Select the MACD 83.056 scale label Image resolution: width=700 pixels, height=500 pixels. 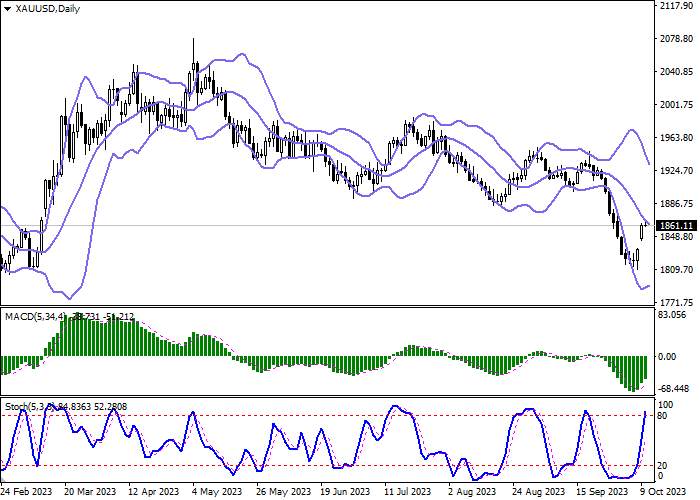(672, 315)
